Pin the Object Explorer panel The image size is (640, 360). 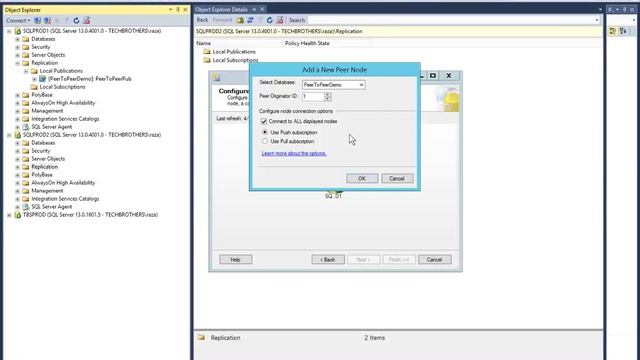point(178,9)
